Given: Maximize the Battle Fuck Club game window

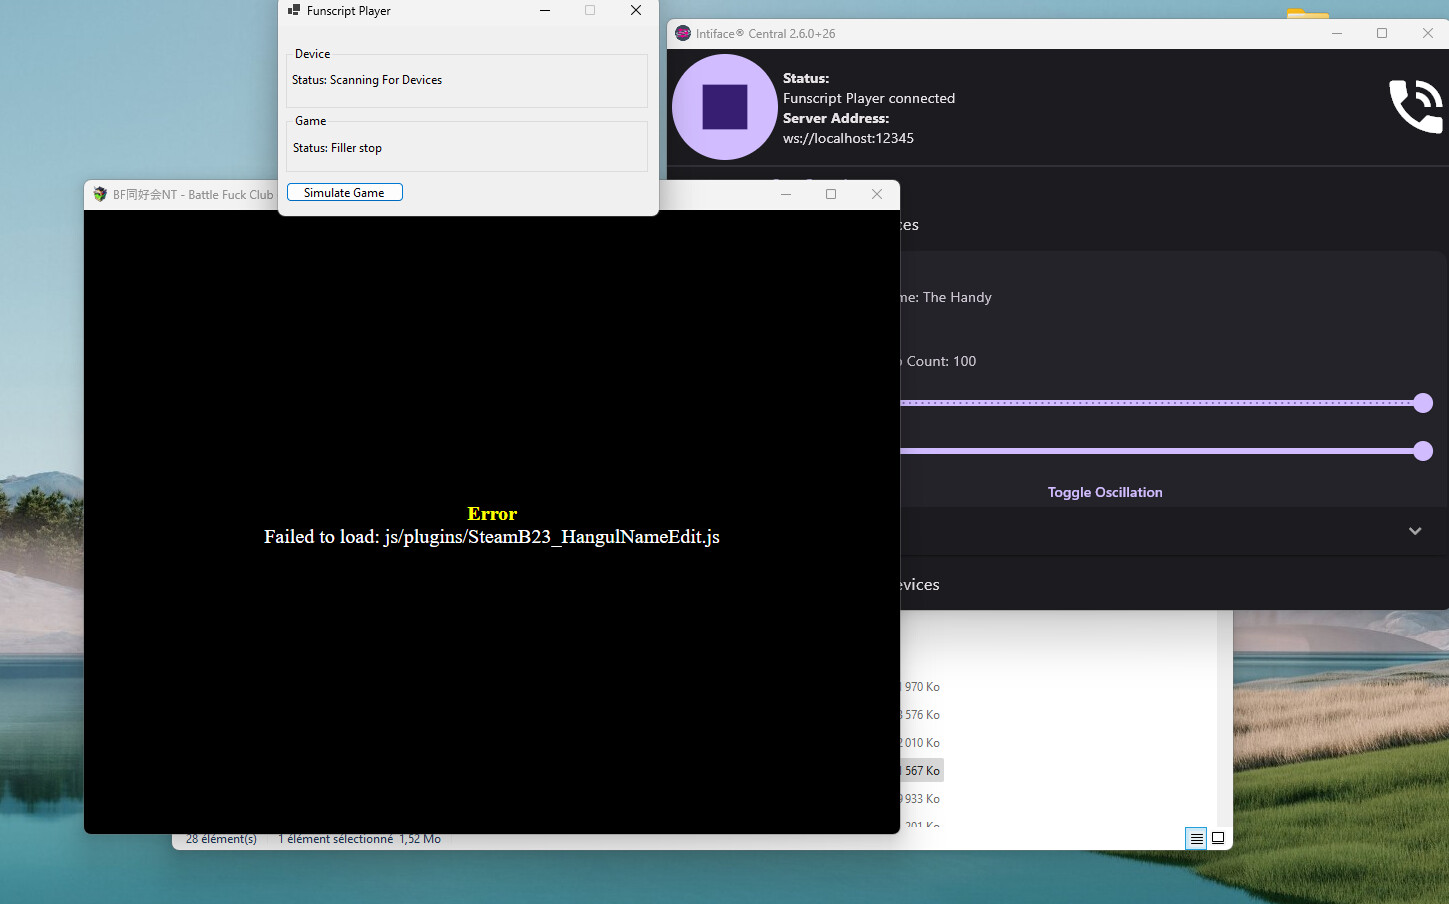Looking at the screenshot, I should click(x=831, y=194).
